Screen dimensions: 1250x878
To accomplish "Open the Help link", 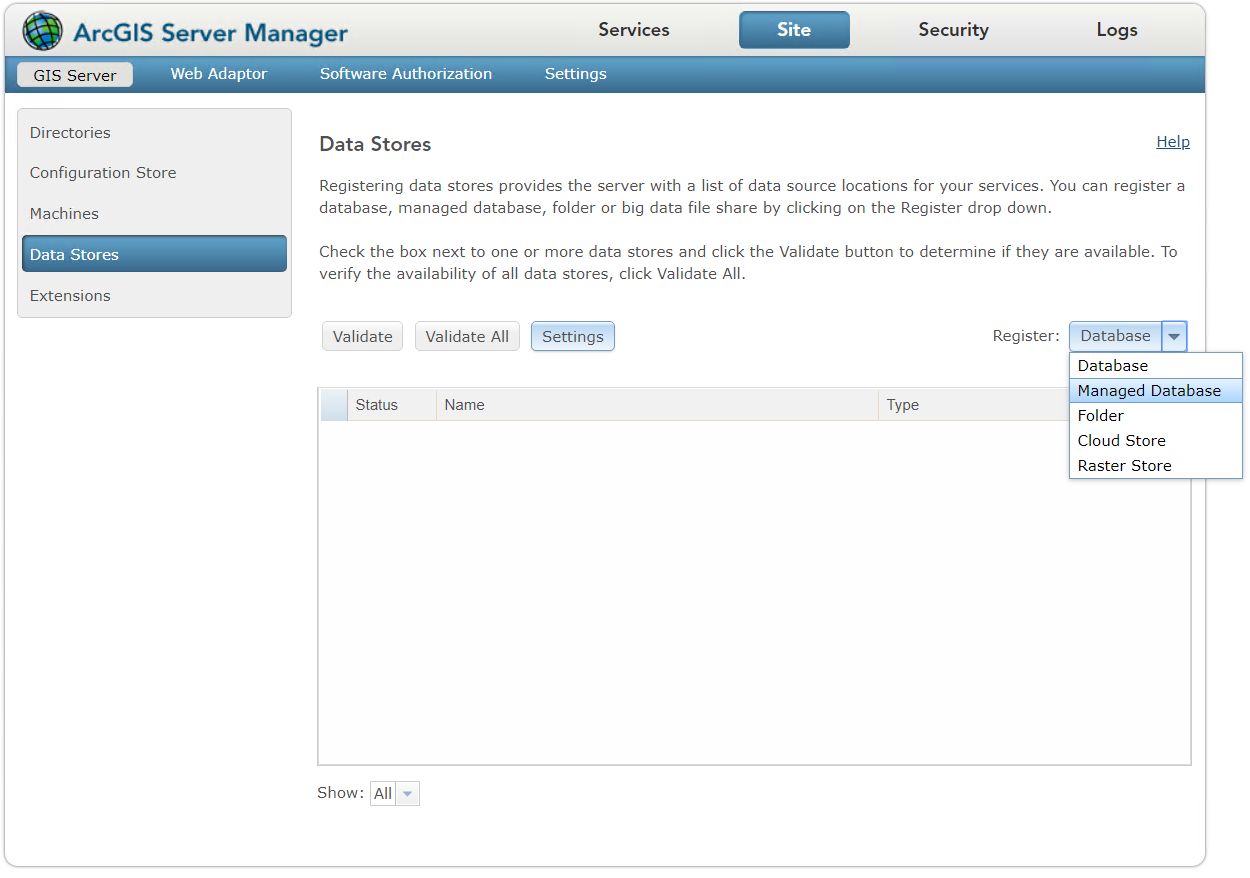I will tap(1172, 142).
